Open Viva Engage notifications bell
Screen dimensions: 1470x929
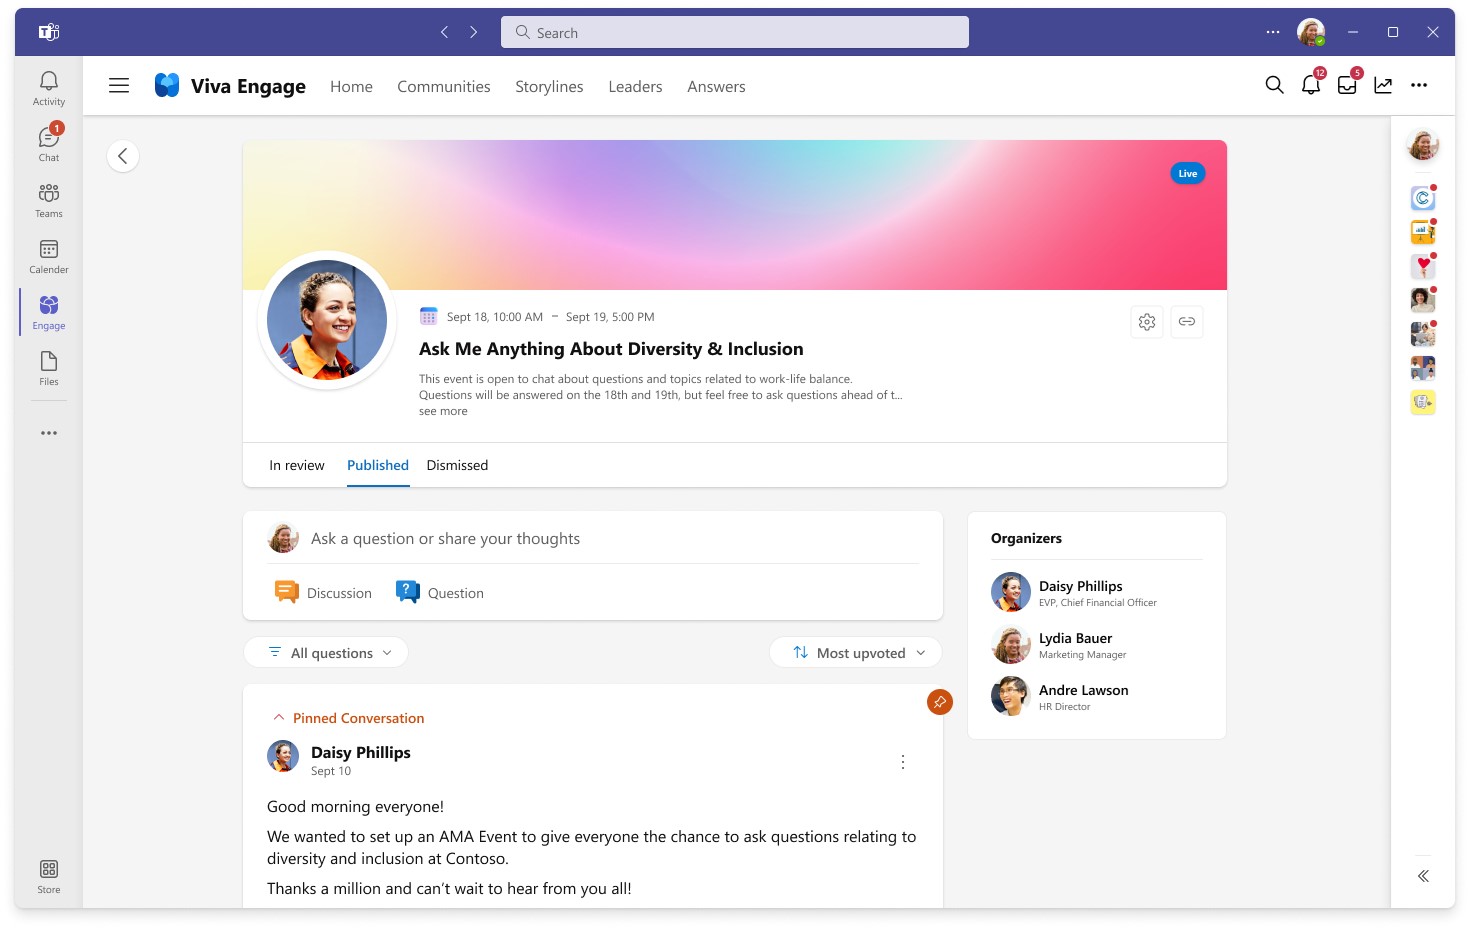point(1310,86)
